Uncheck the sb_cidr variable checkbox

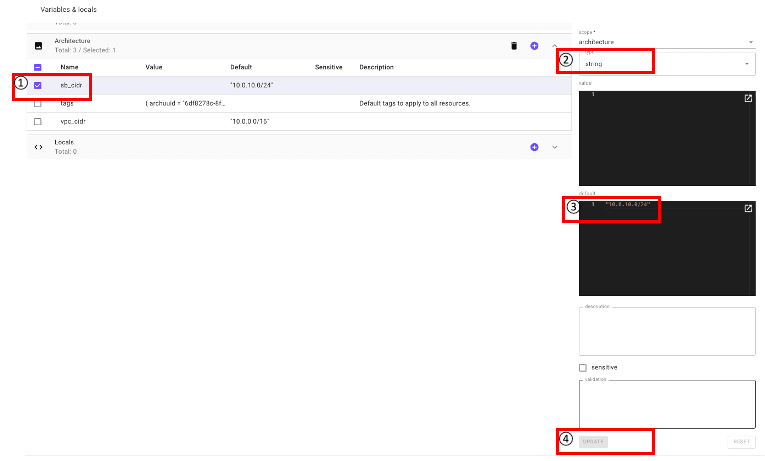[38, 85]
